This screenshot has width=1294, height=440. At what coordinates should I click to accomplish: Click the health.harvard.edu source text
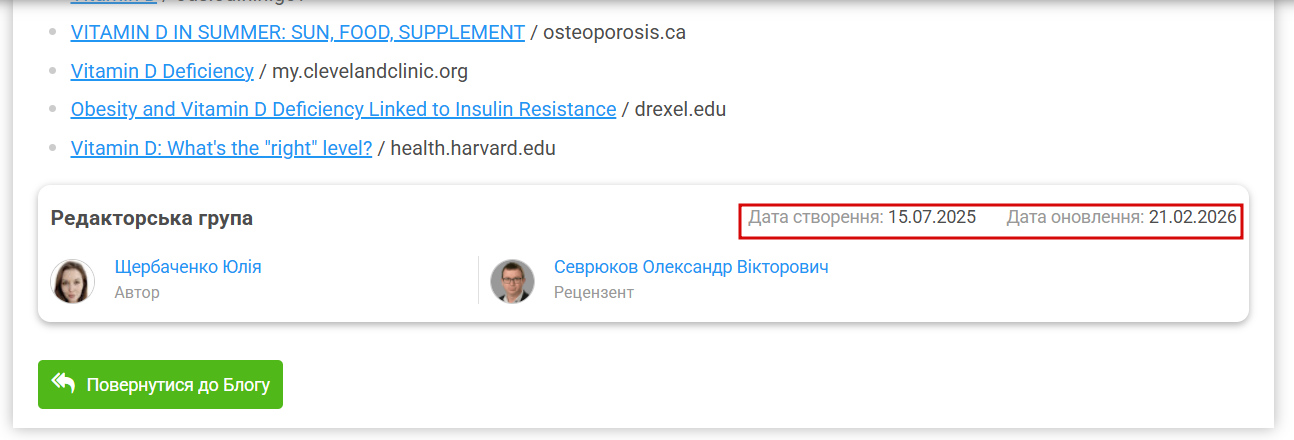point(473,148)
